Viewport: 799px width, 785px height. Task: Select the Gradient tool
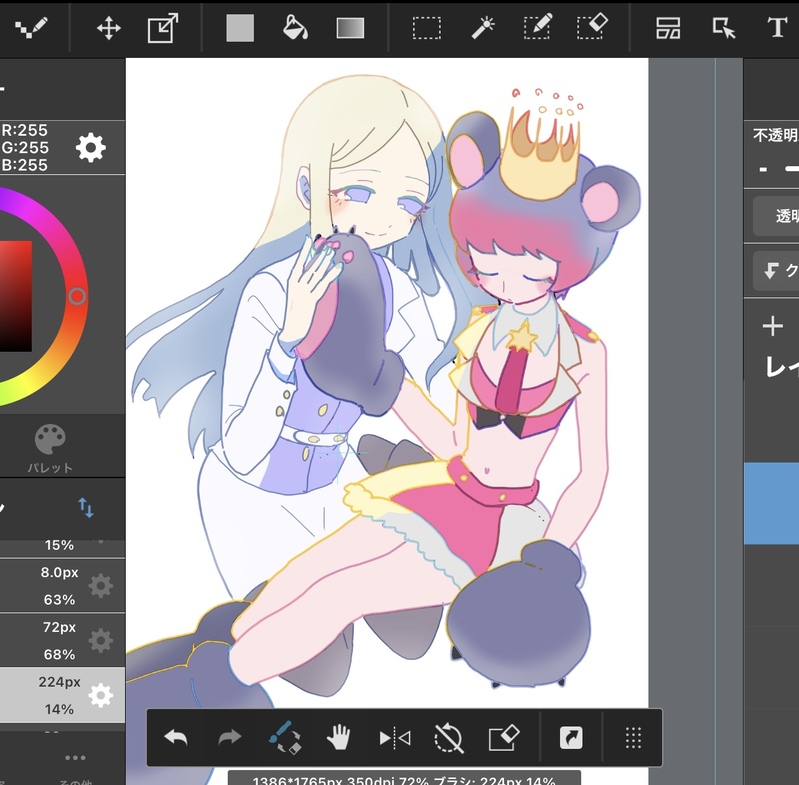pos(350,28)
